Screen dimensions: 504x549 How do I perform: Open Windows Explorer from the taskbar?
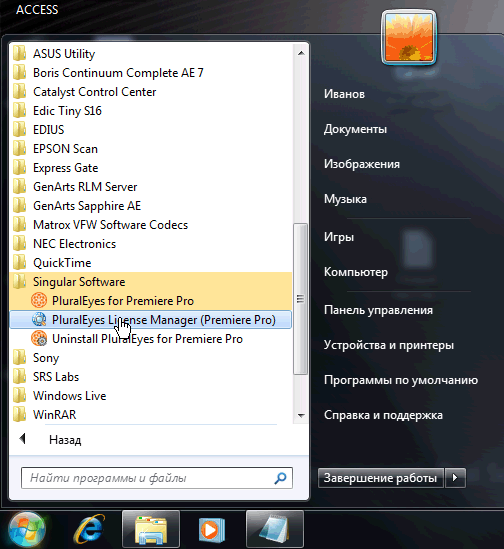pos(151,529)
